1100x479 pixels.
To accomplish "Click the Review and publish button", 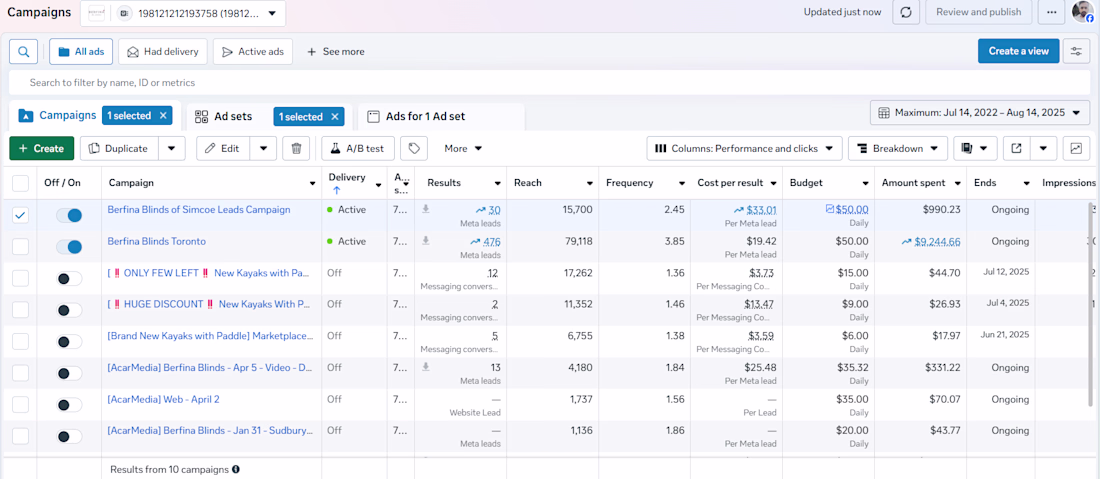I will (979, 12).
